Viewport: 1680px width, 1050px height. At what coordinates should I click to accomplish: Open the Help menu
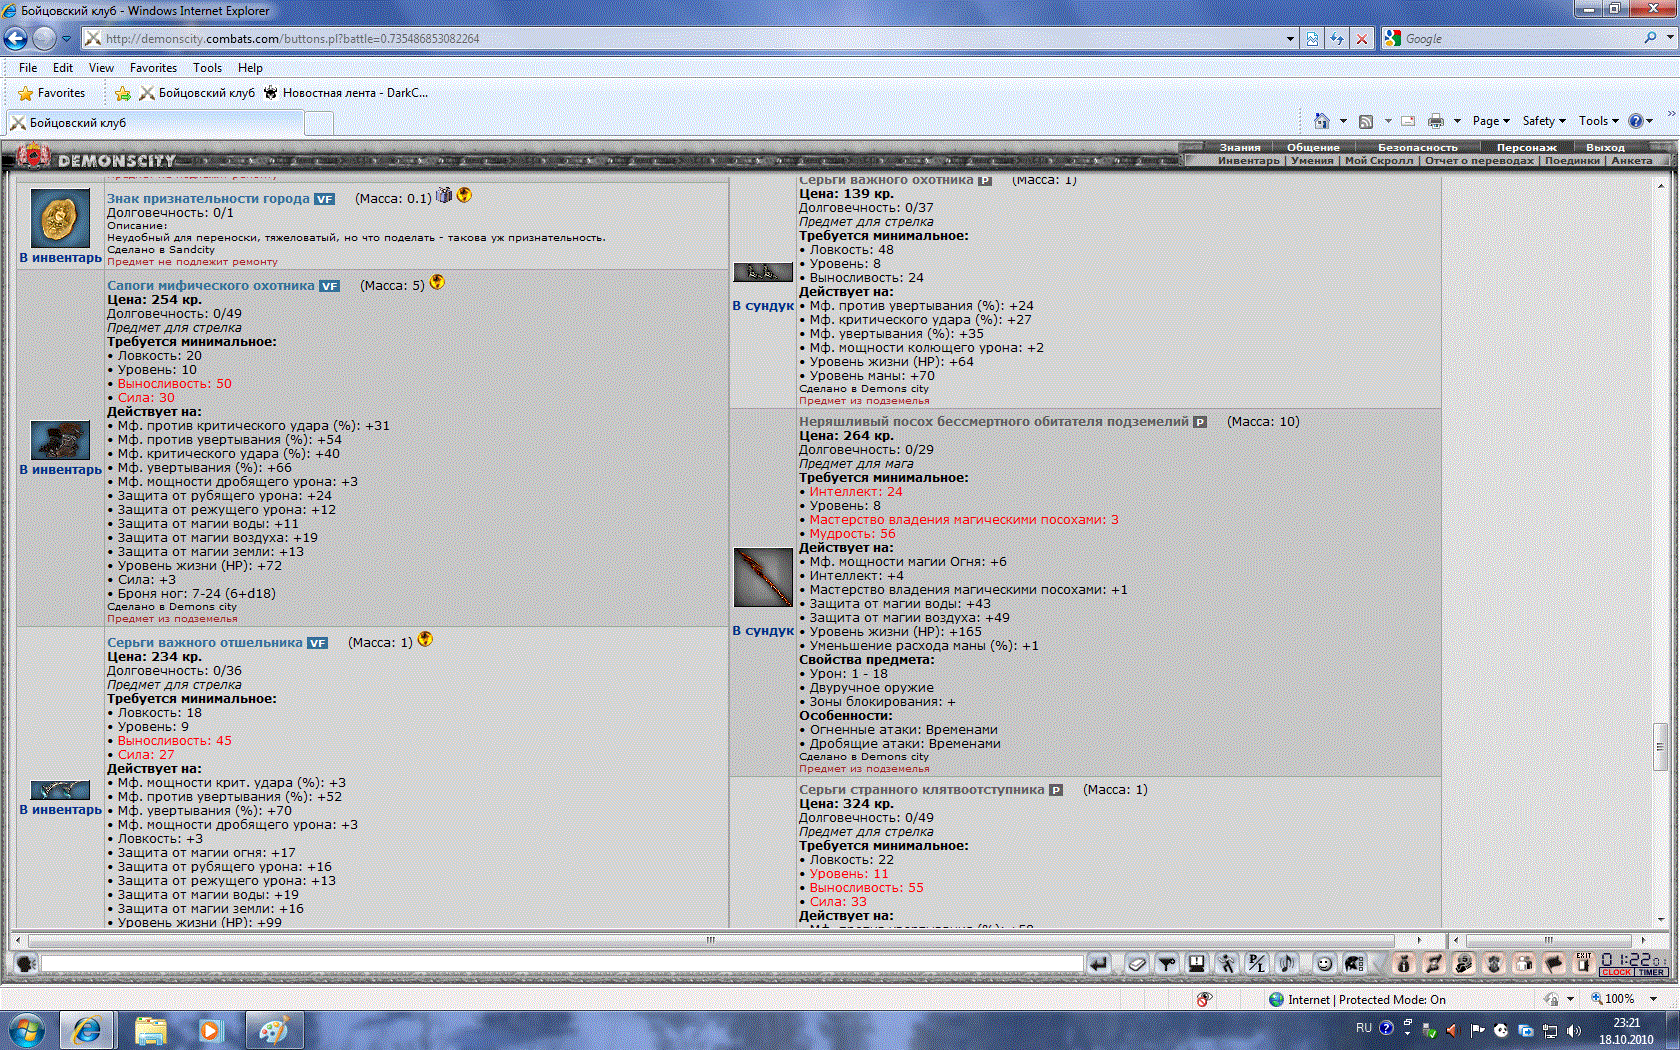pyautogui.click(x=250, y=68)
